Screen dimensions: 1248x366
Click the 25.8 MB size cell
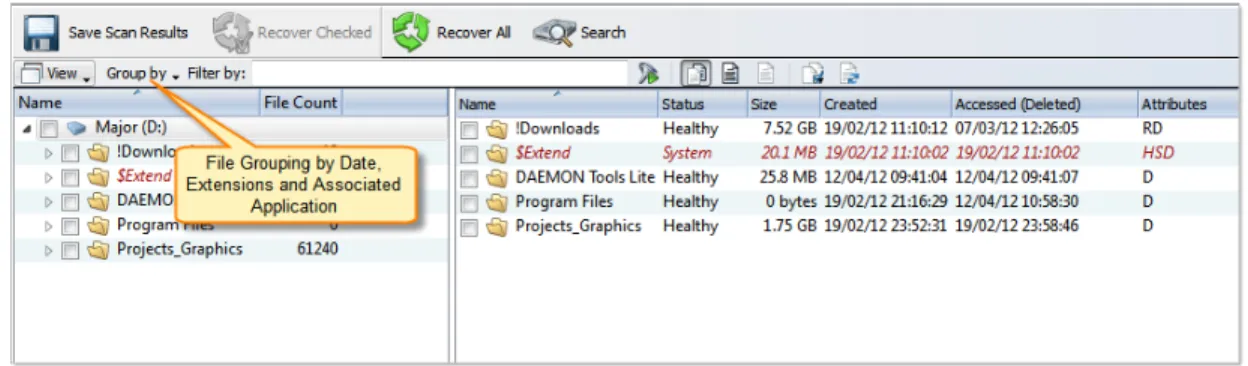tap(789, 178)
